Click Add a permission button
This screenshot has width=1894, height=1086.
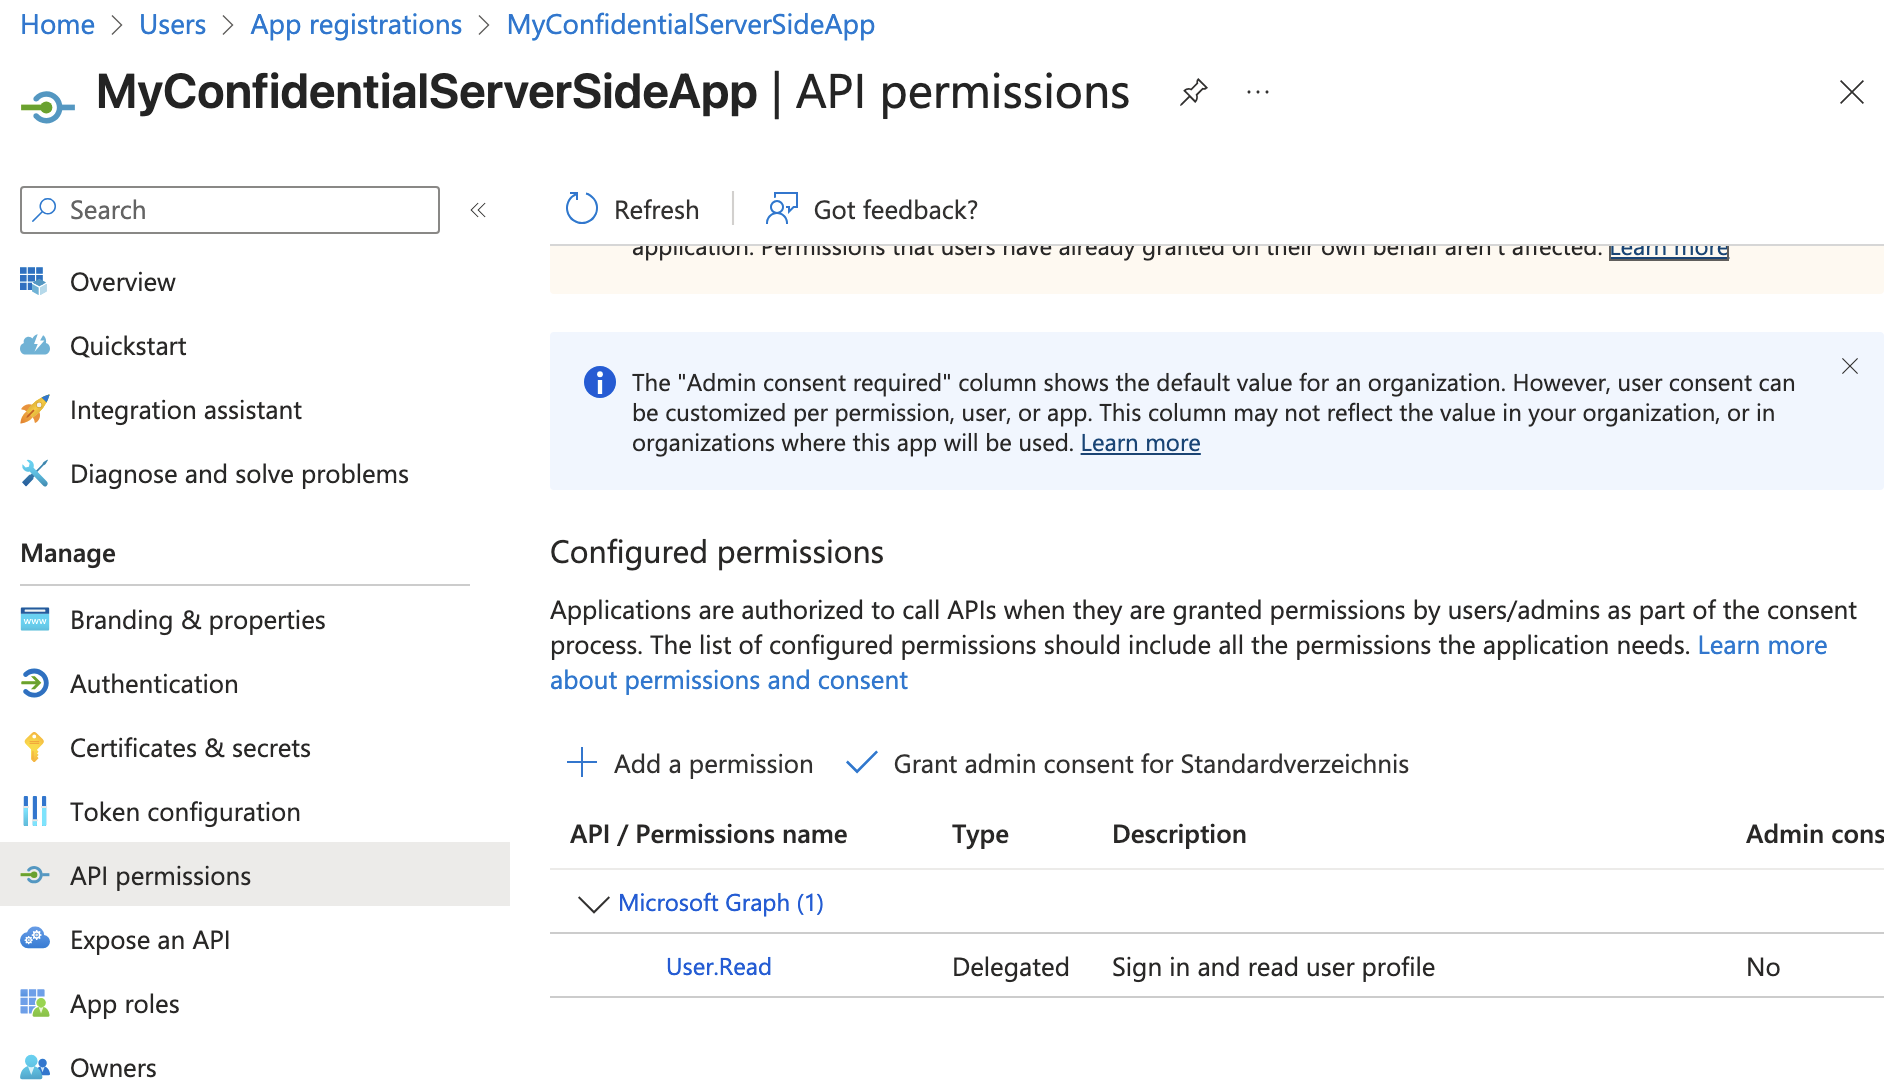[690, 764]
